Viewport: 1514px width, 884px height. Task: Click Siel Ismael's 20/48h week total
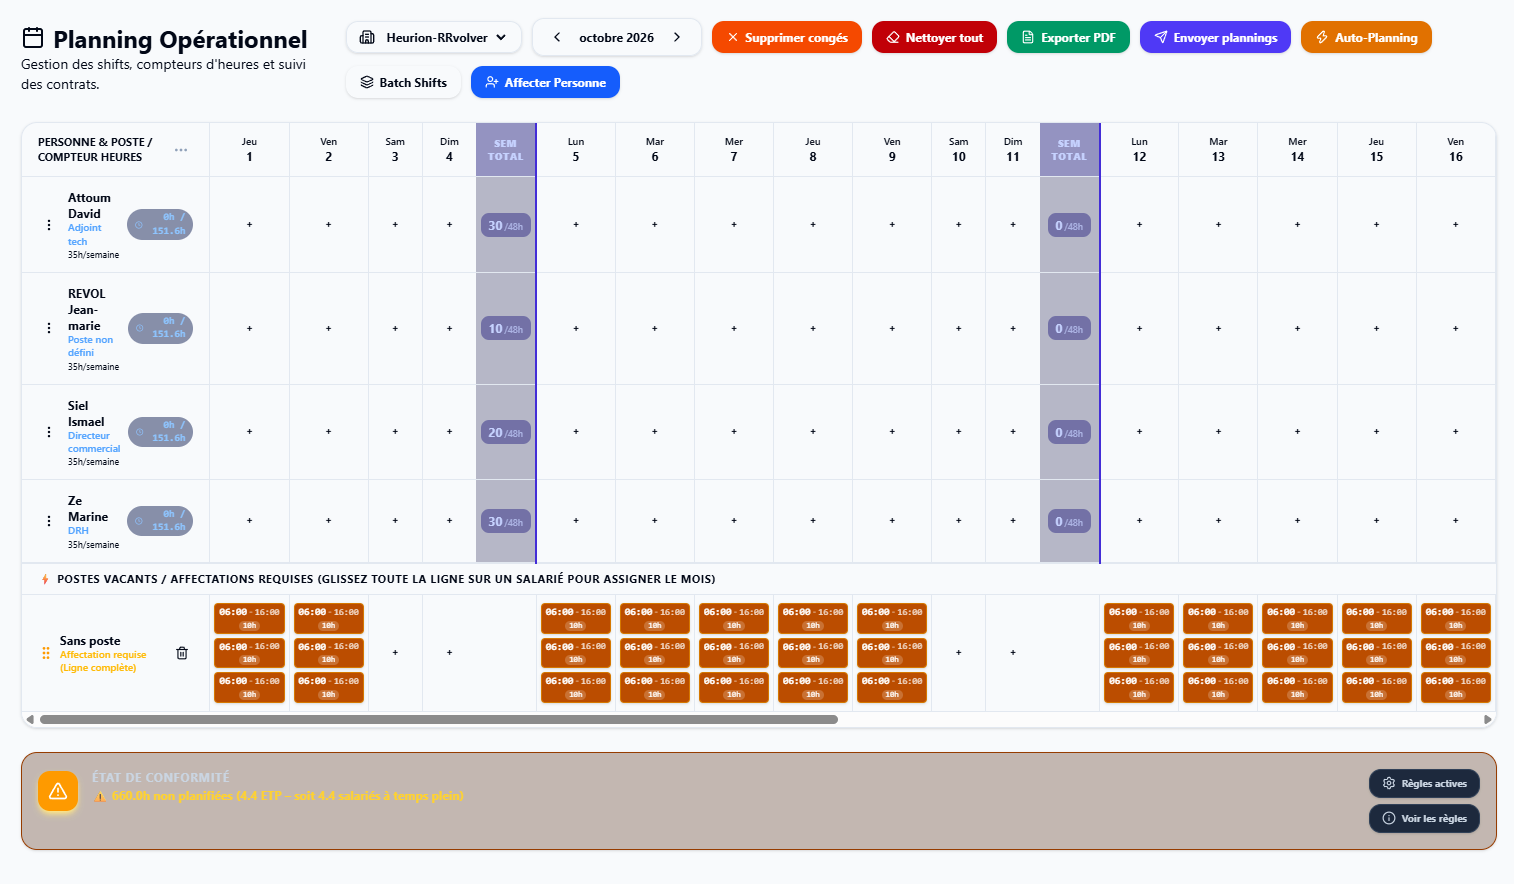[x=506, y=433]
